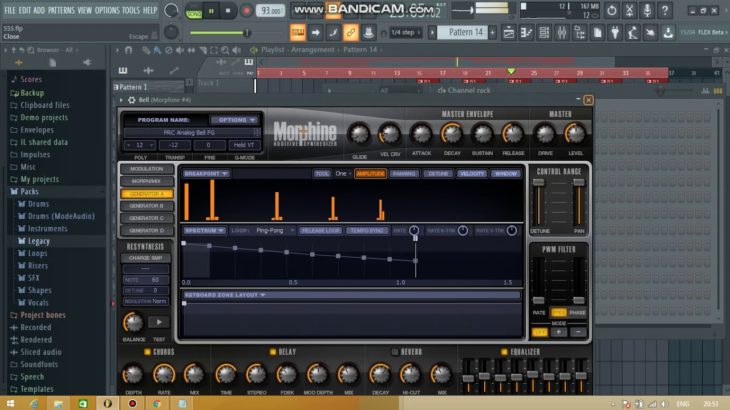Click the Resynthesis test play button
730x410 pixels.
(159, 322)
